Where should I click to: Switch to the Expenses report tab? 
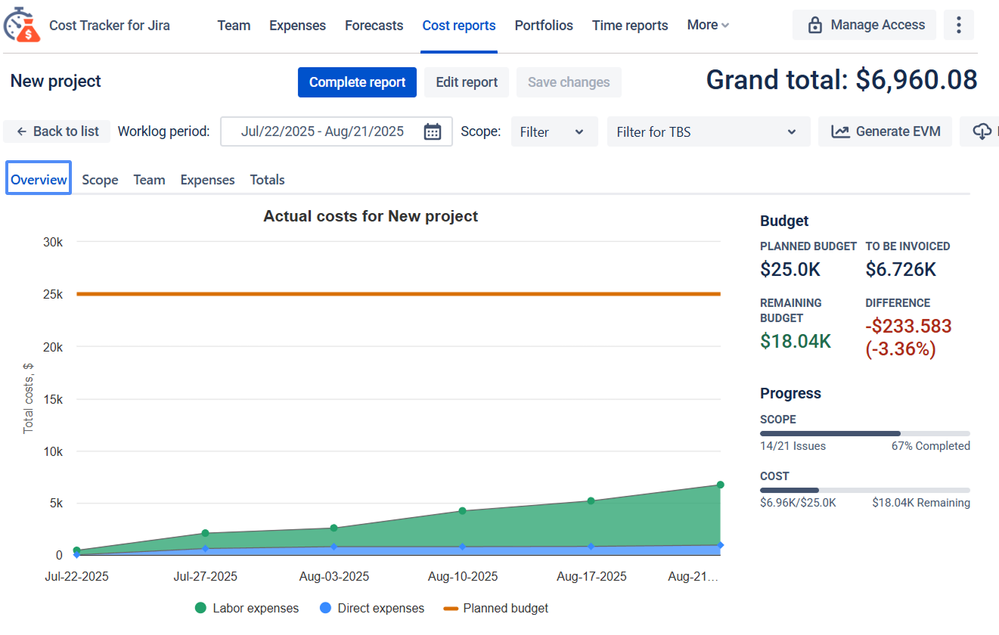(x=207, y=180)
